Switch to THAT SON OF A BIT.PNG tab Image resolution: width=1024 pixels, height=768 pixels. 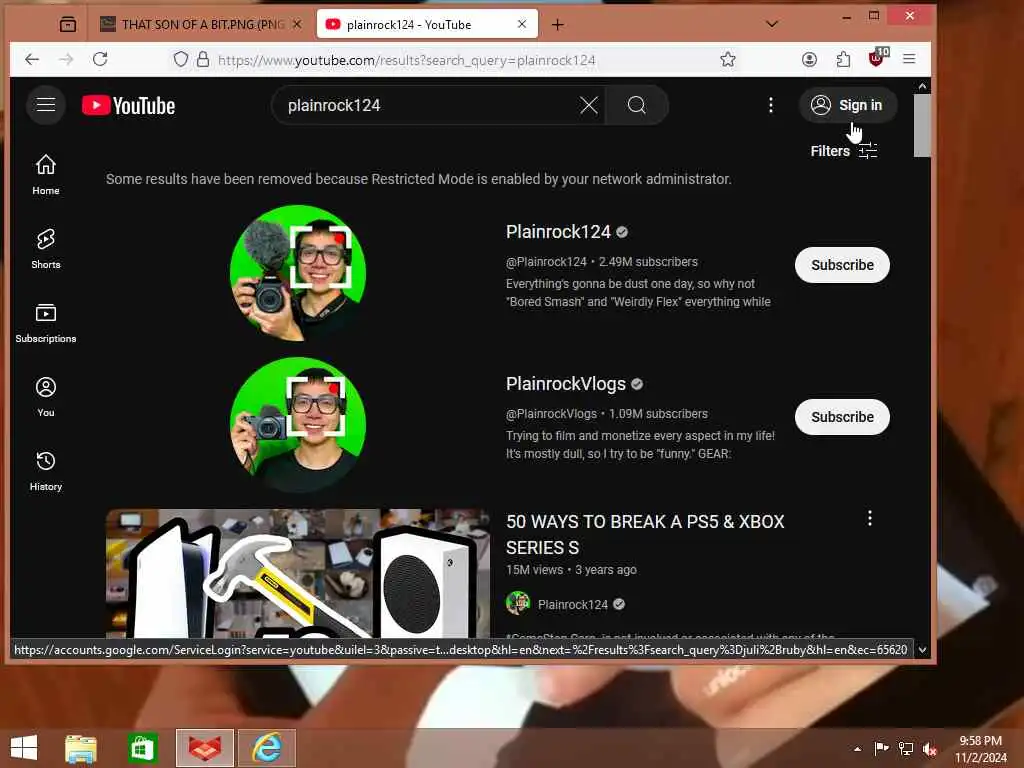click(193, 25)
